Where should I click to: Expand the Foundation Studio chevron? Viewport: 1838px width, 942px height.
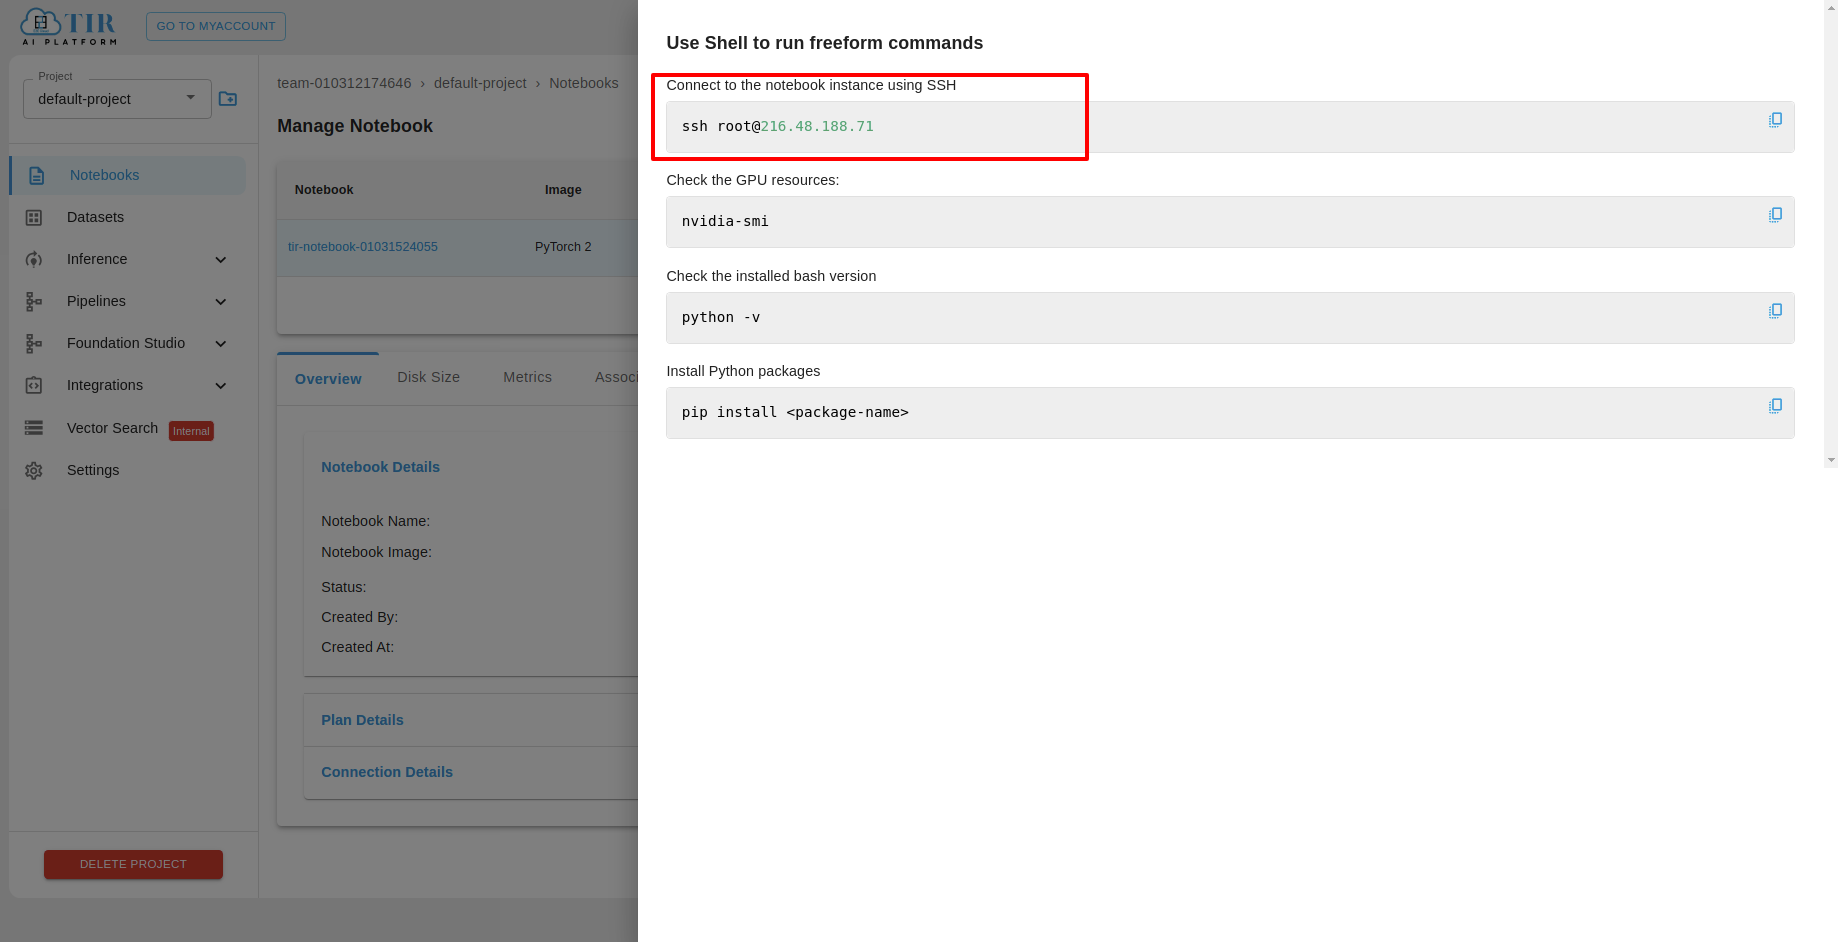click(x=221, y=344)
